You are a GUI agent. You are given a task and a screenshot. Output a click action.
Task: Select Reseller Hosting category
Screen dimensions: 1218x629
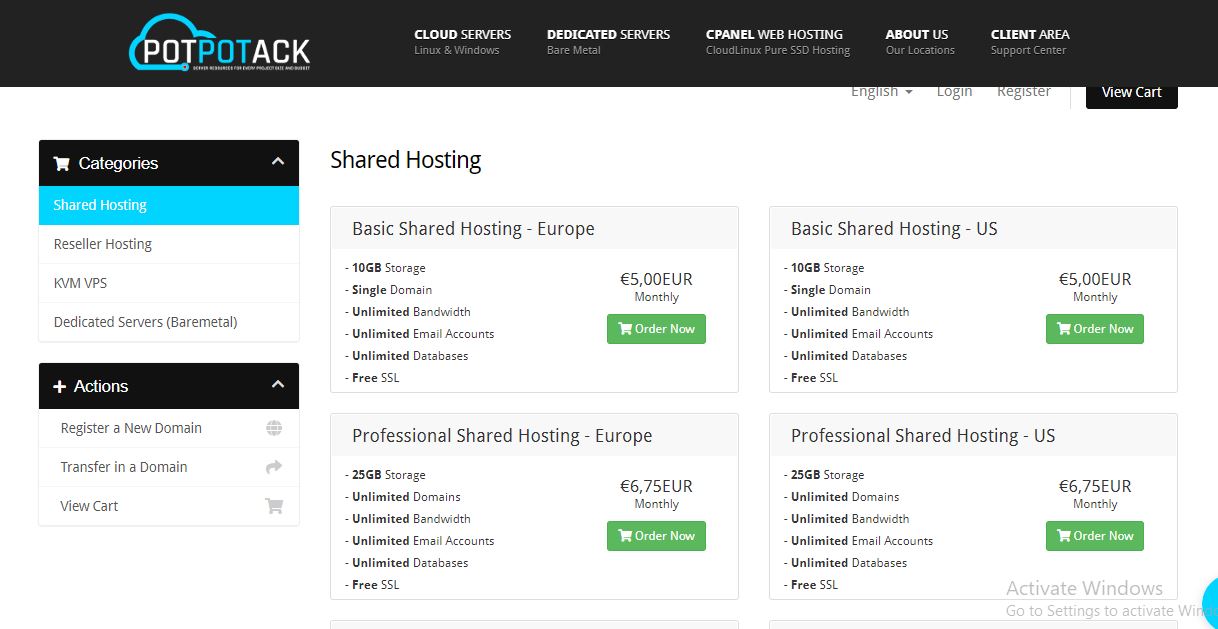103,244
